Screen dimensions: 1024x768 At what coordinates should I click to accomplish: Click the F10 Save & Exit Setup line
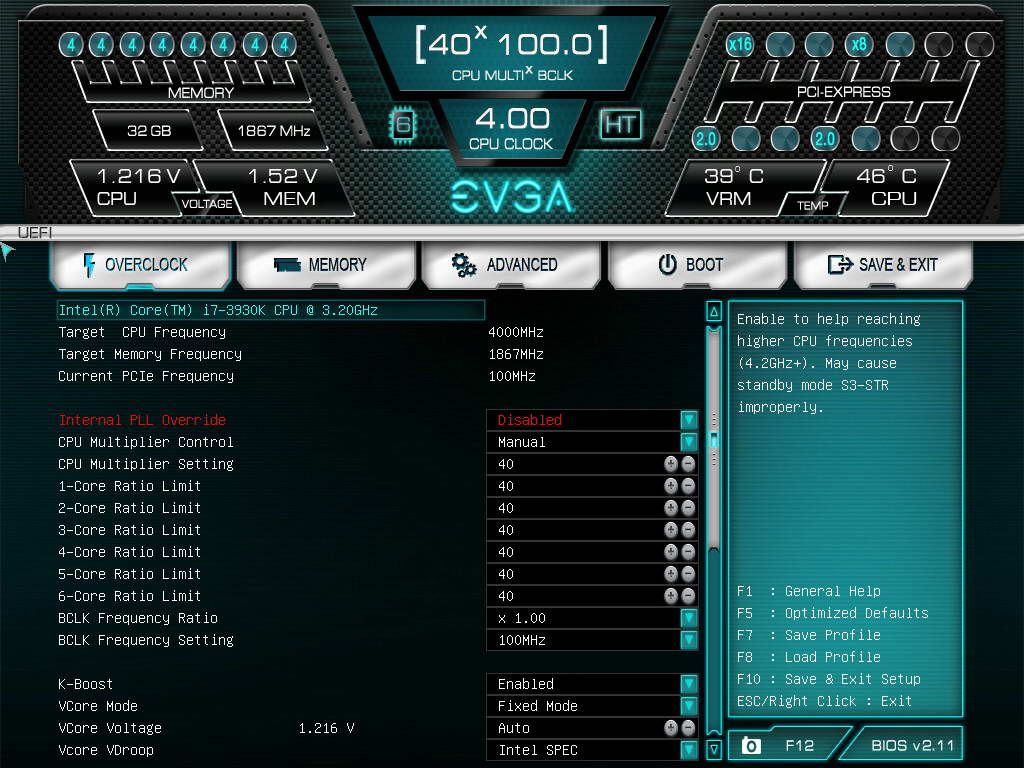tap(829, 679)
